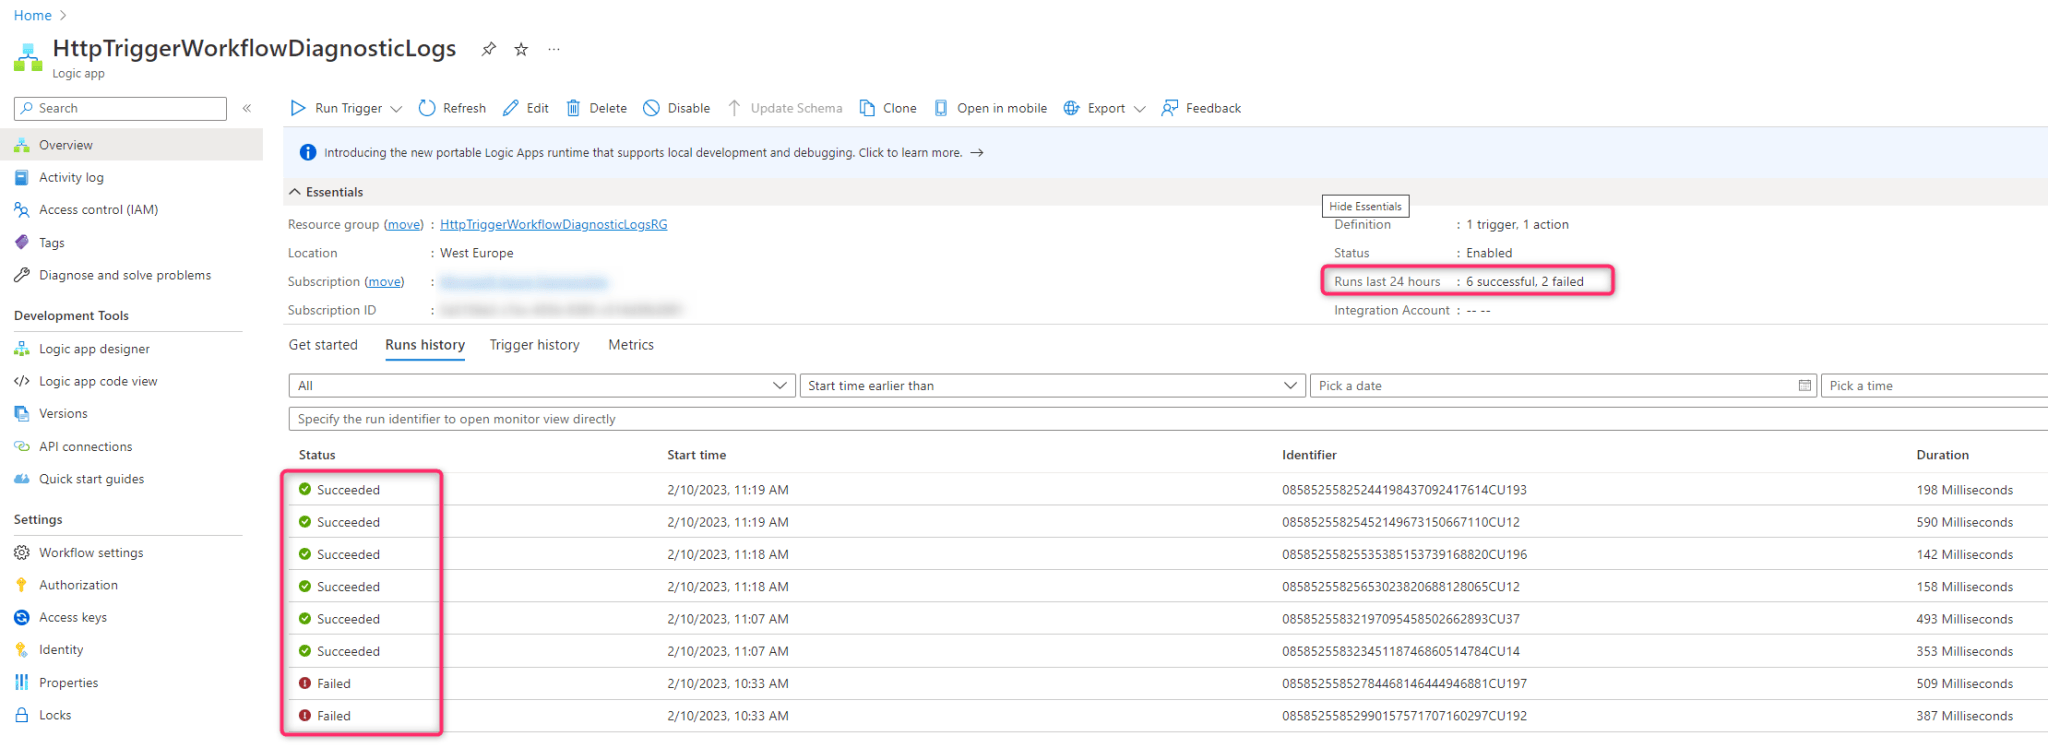The width and height of the screenshot is (2048, 748).
Task: Open Start time earlier than dropdown
Action: [x=1052, y=385]
